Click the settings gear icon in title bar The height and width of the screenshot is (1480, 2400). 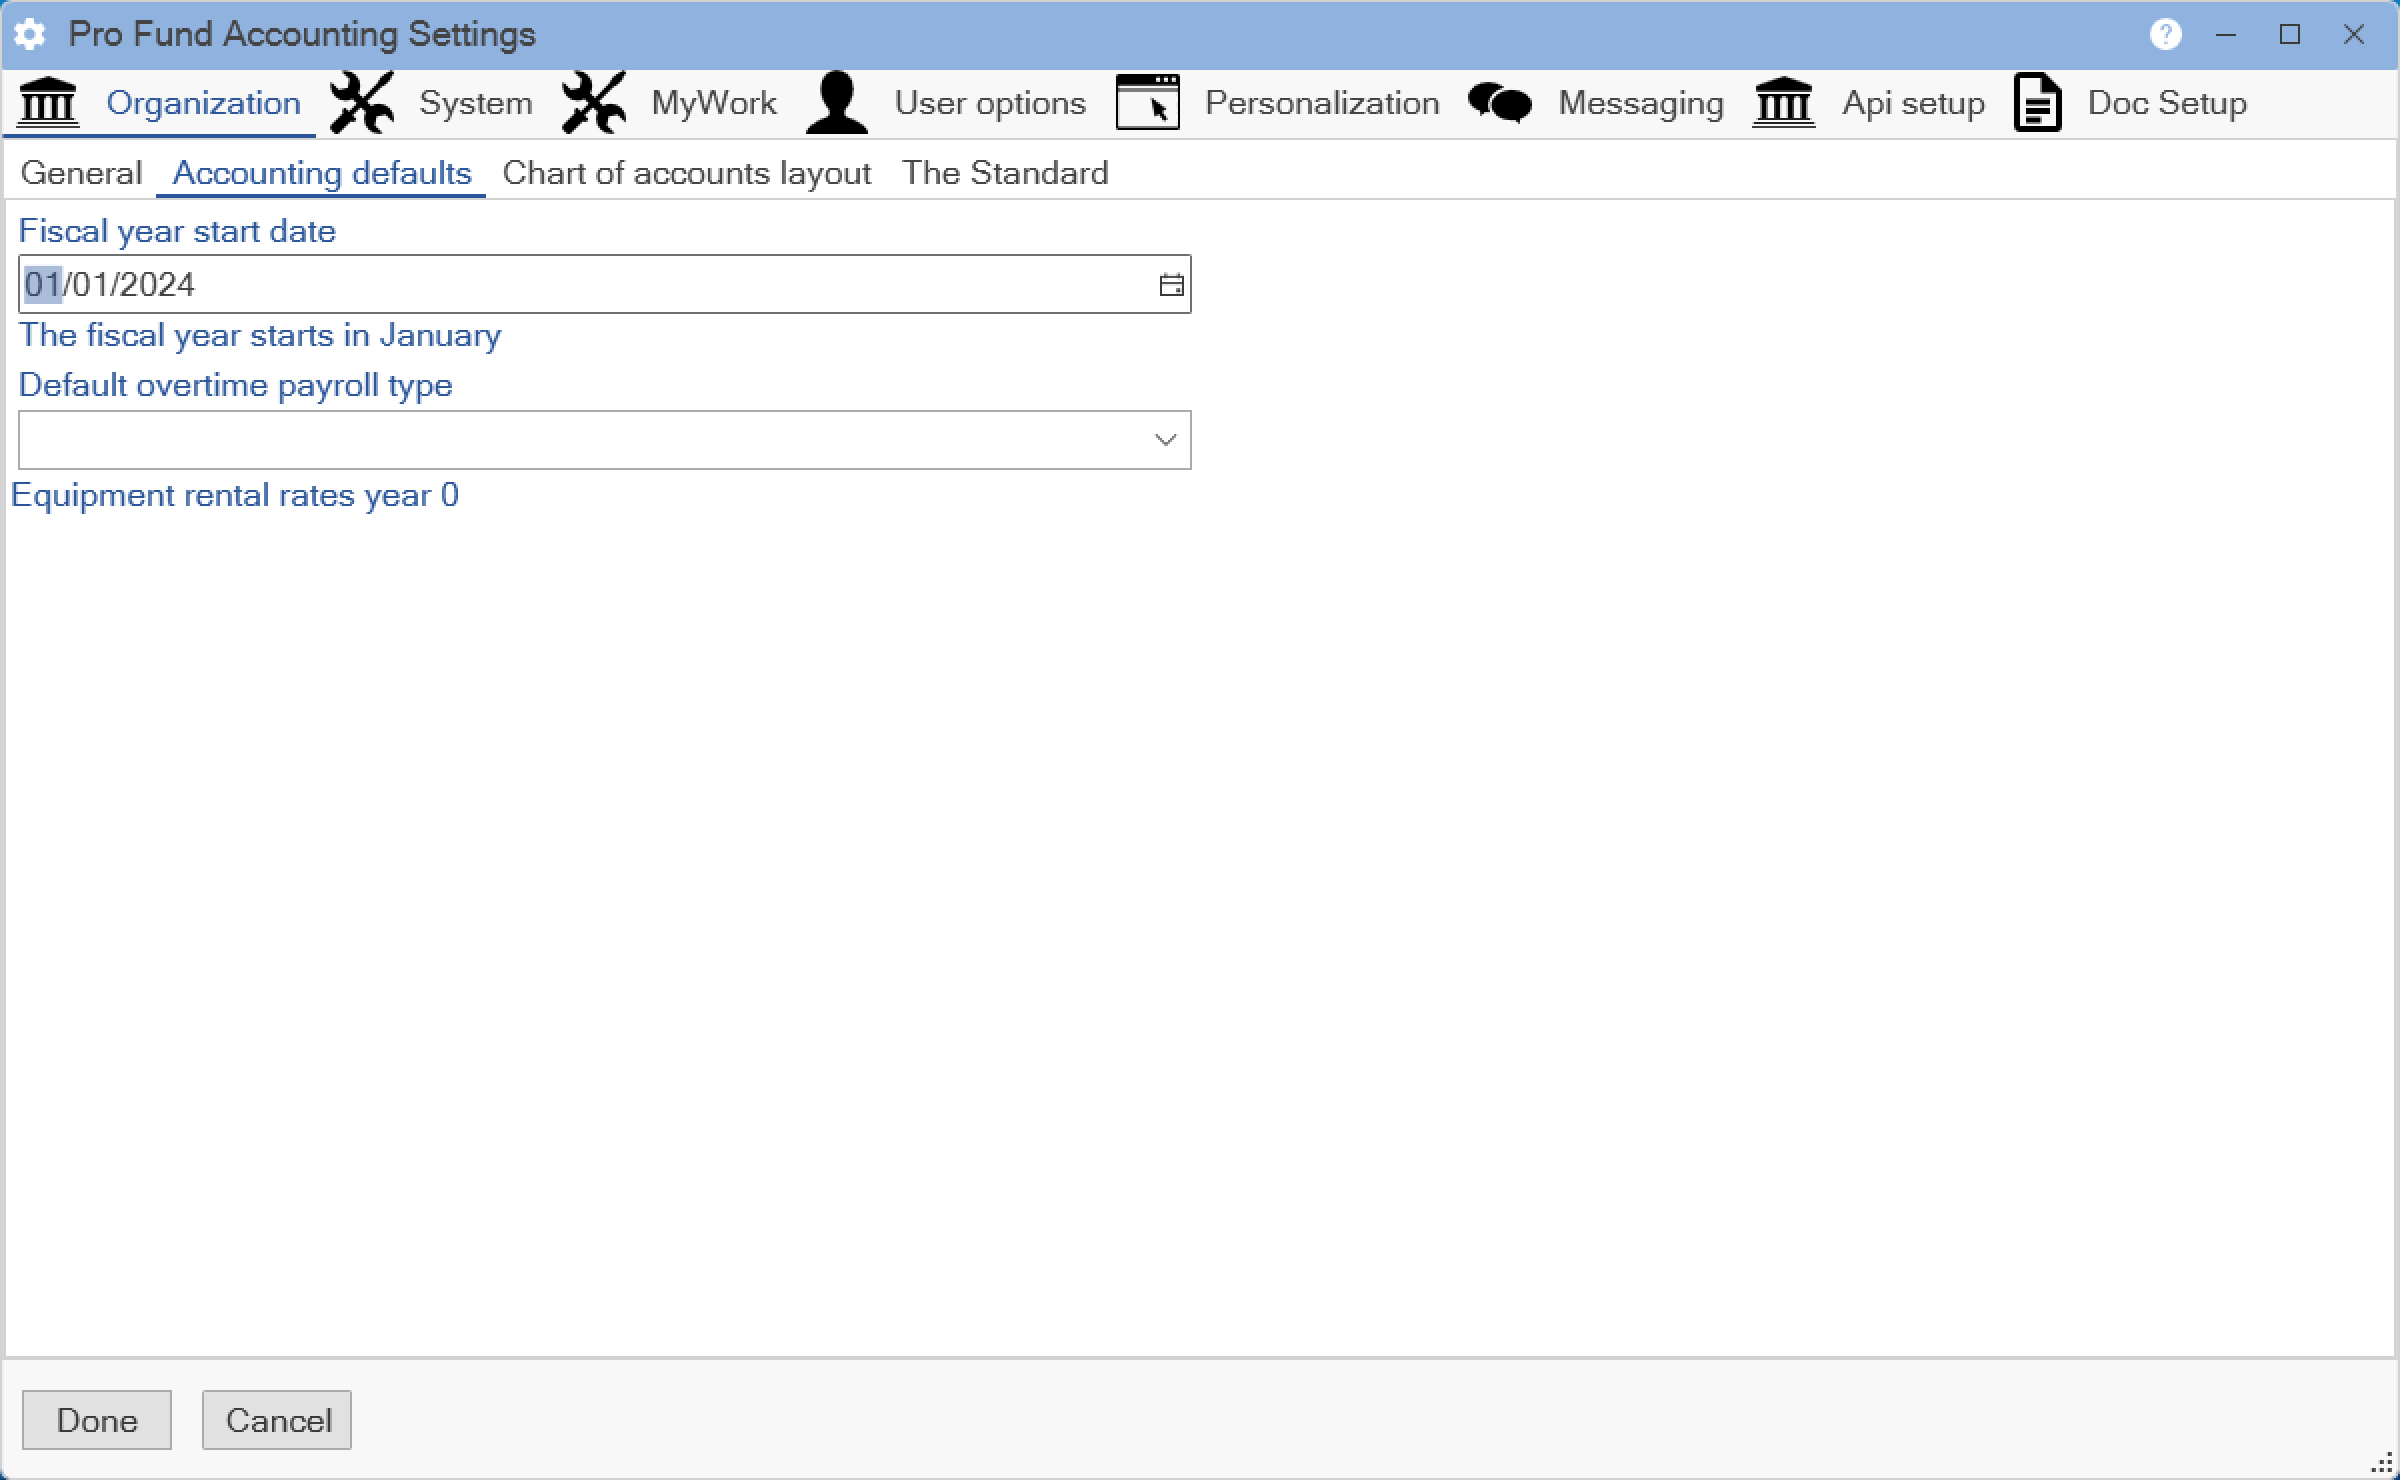tap(30, 35)
